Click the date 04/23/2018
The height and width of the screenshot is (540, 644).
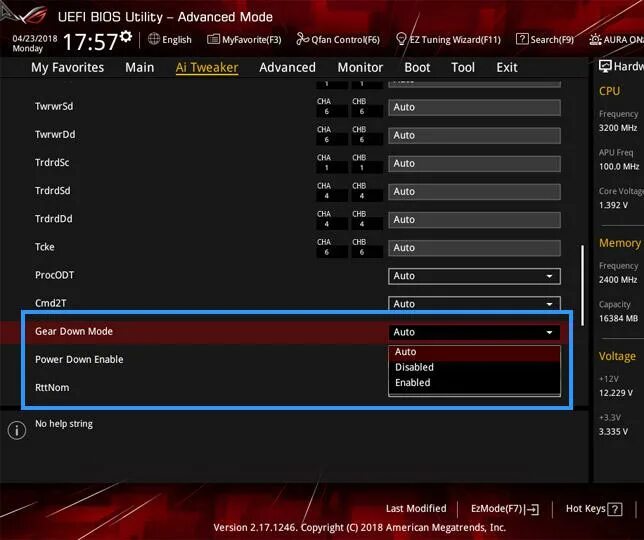[35, 39]
